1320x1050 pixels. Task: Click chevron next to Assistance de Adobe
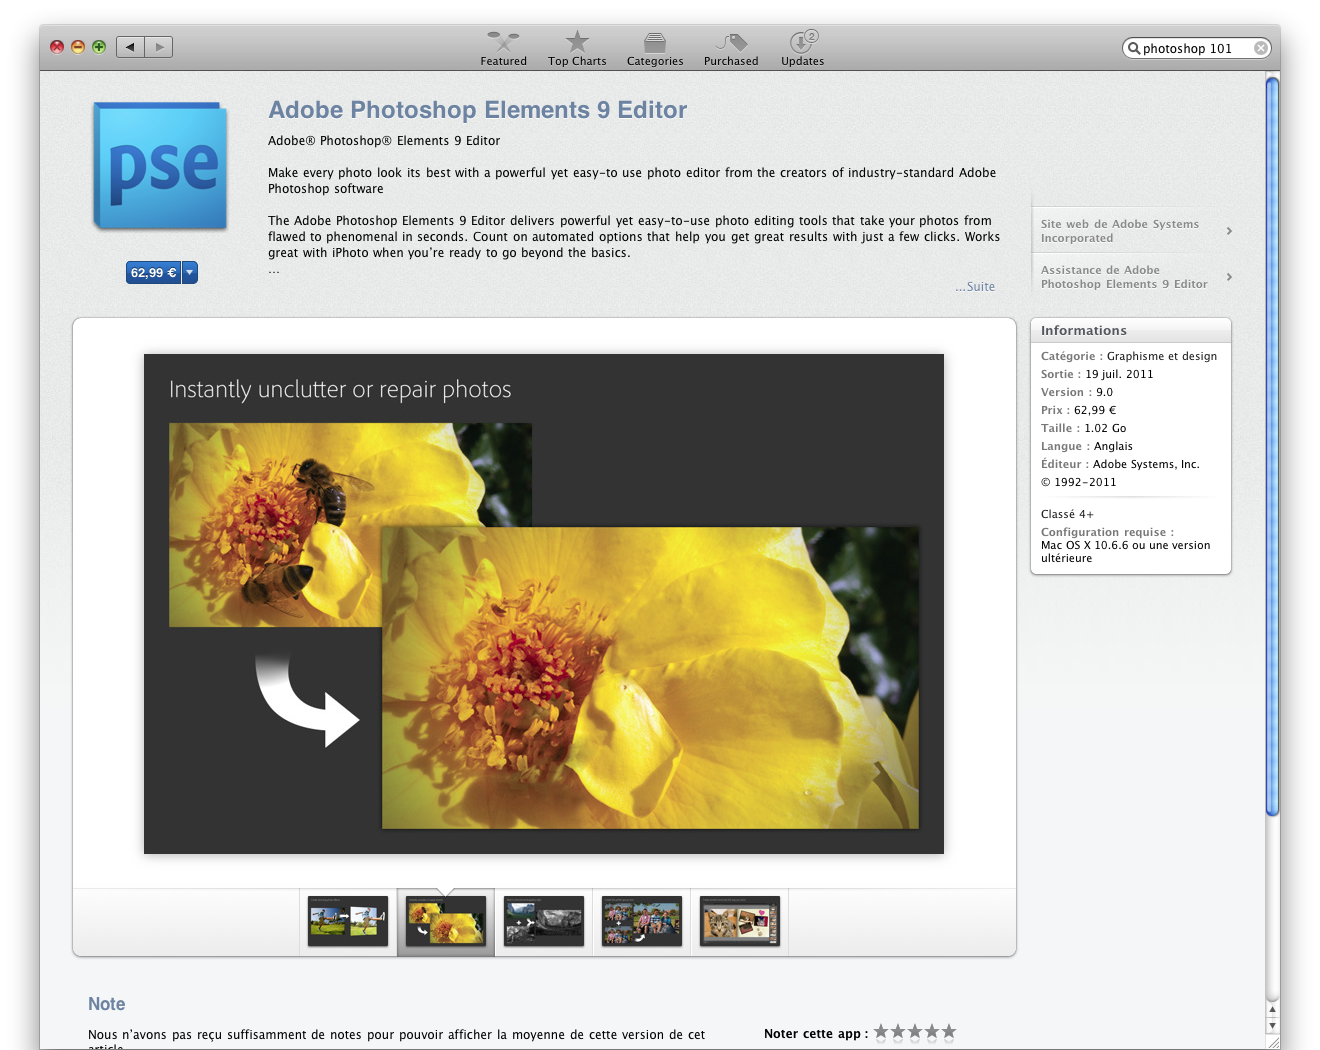coord(1229,277)
